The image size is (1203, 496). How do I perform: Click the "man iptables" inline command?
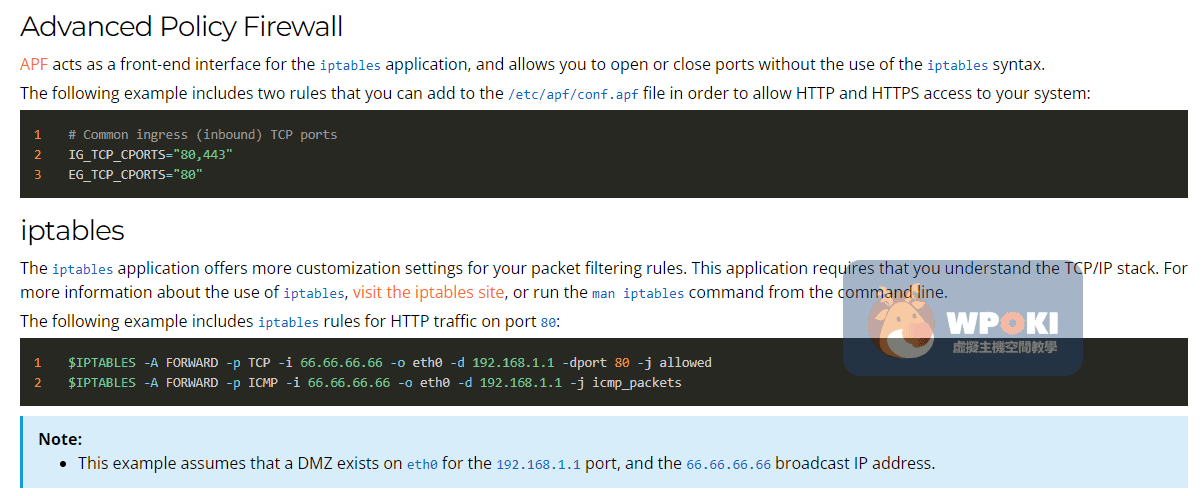tap(638, 293)
